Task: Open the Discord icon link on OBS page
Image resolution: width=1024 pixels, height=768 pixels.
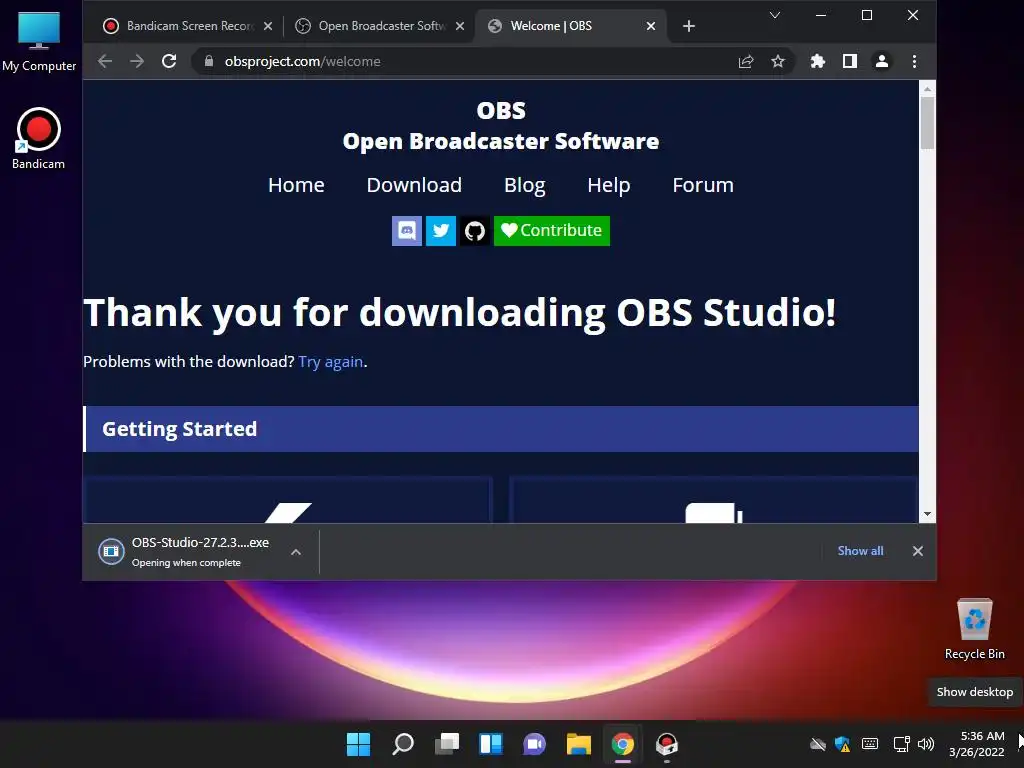Action: tap(406, 231)
